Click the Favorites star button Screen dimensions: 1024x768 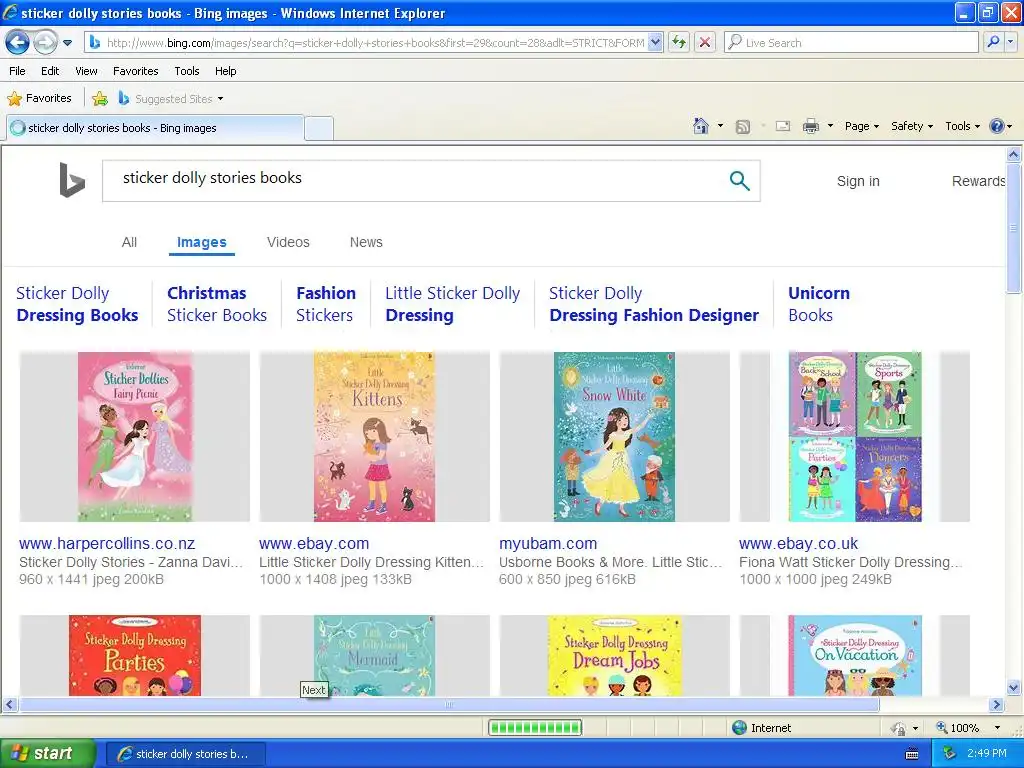coord(39,99)
